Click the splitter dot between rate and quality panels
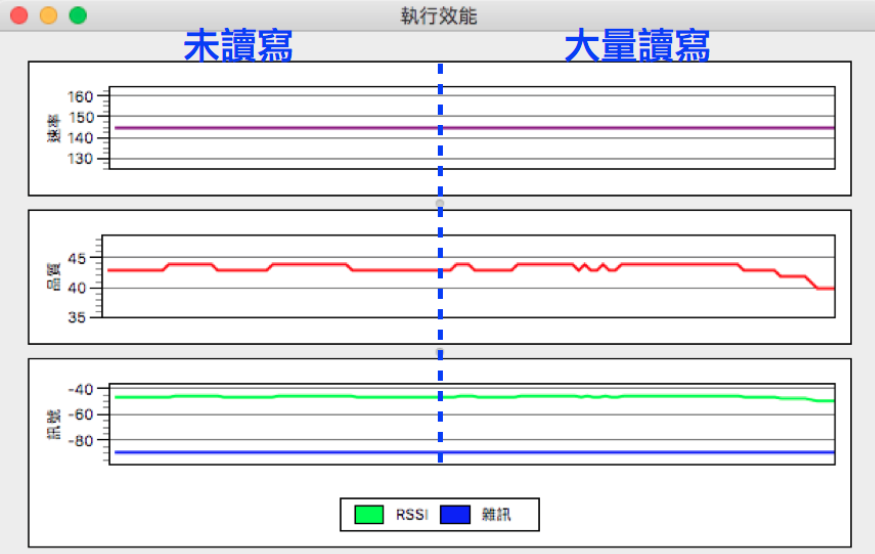The image size is (875, 554). [440, 203]
